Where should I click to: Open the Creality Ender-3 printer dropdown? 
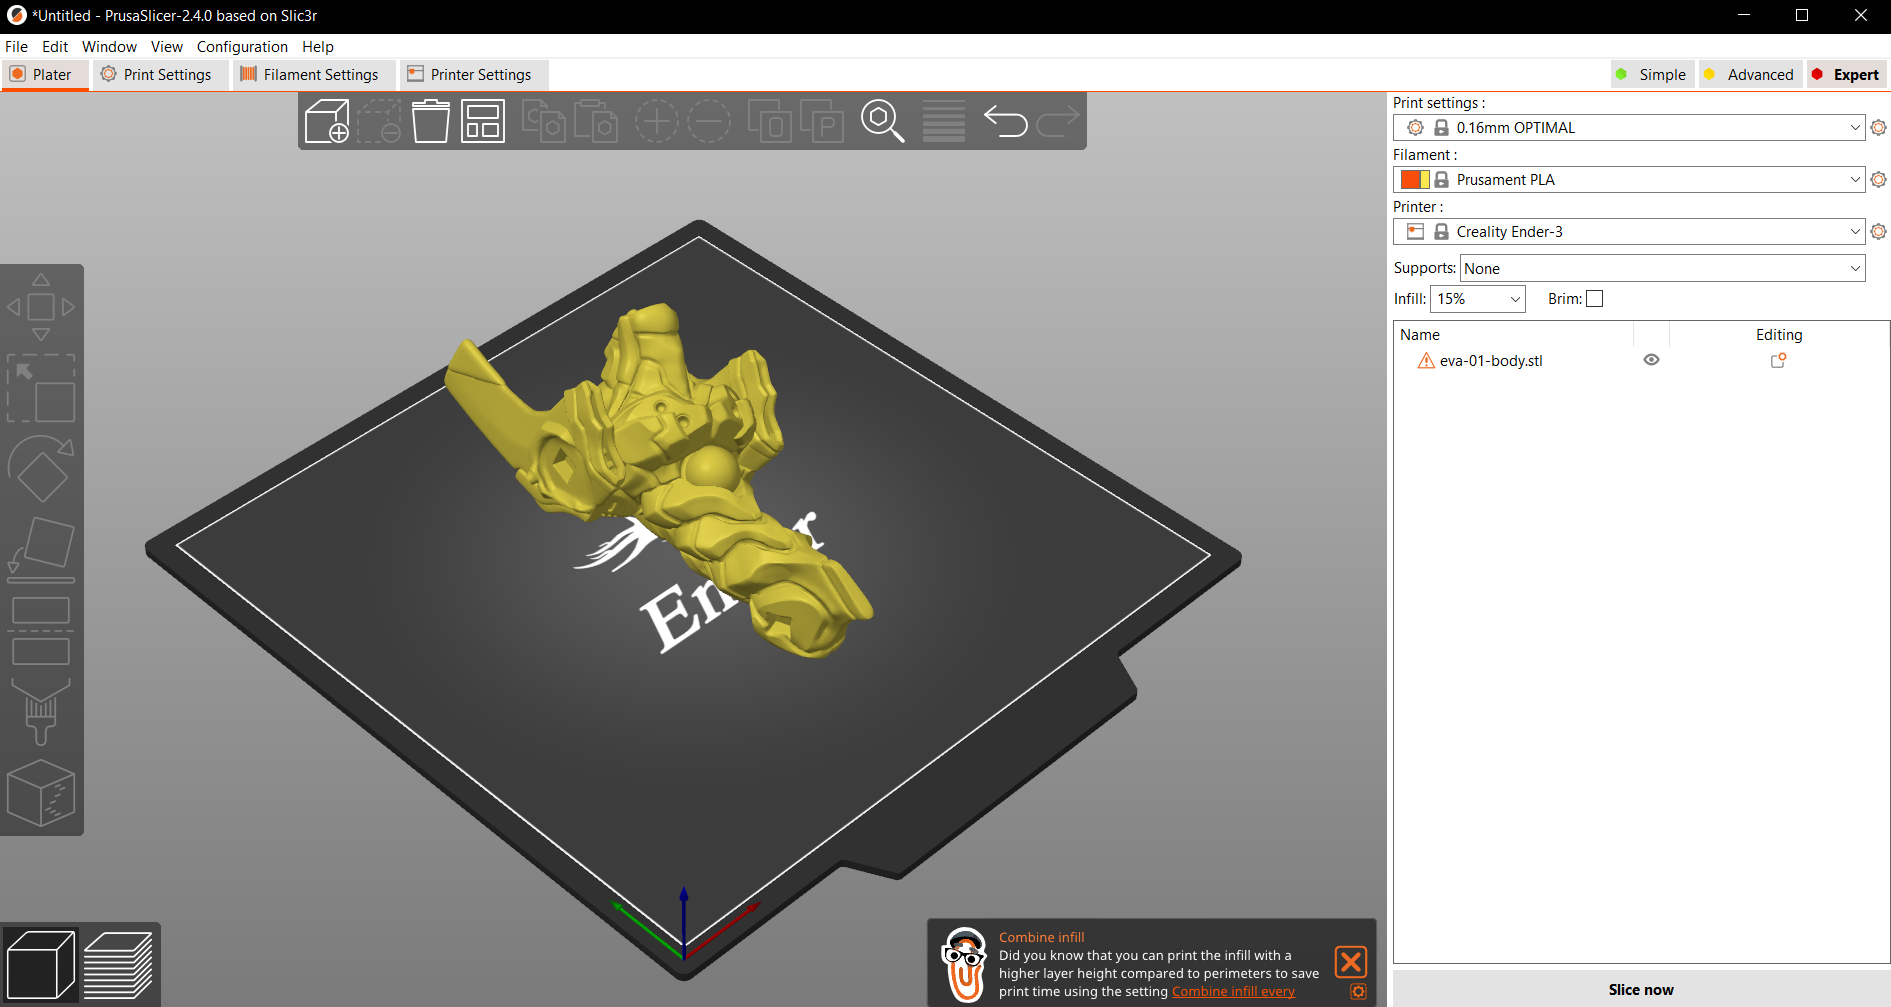click(x=1629, y=232)
